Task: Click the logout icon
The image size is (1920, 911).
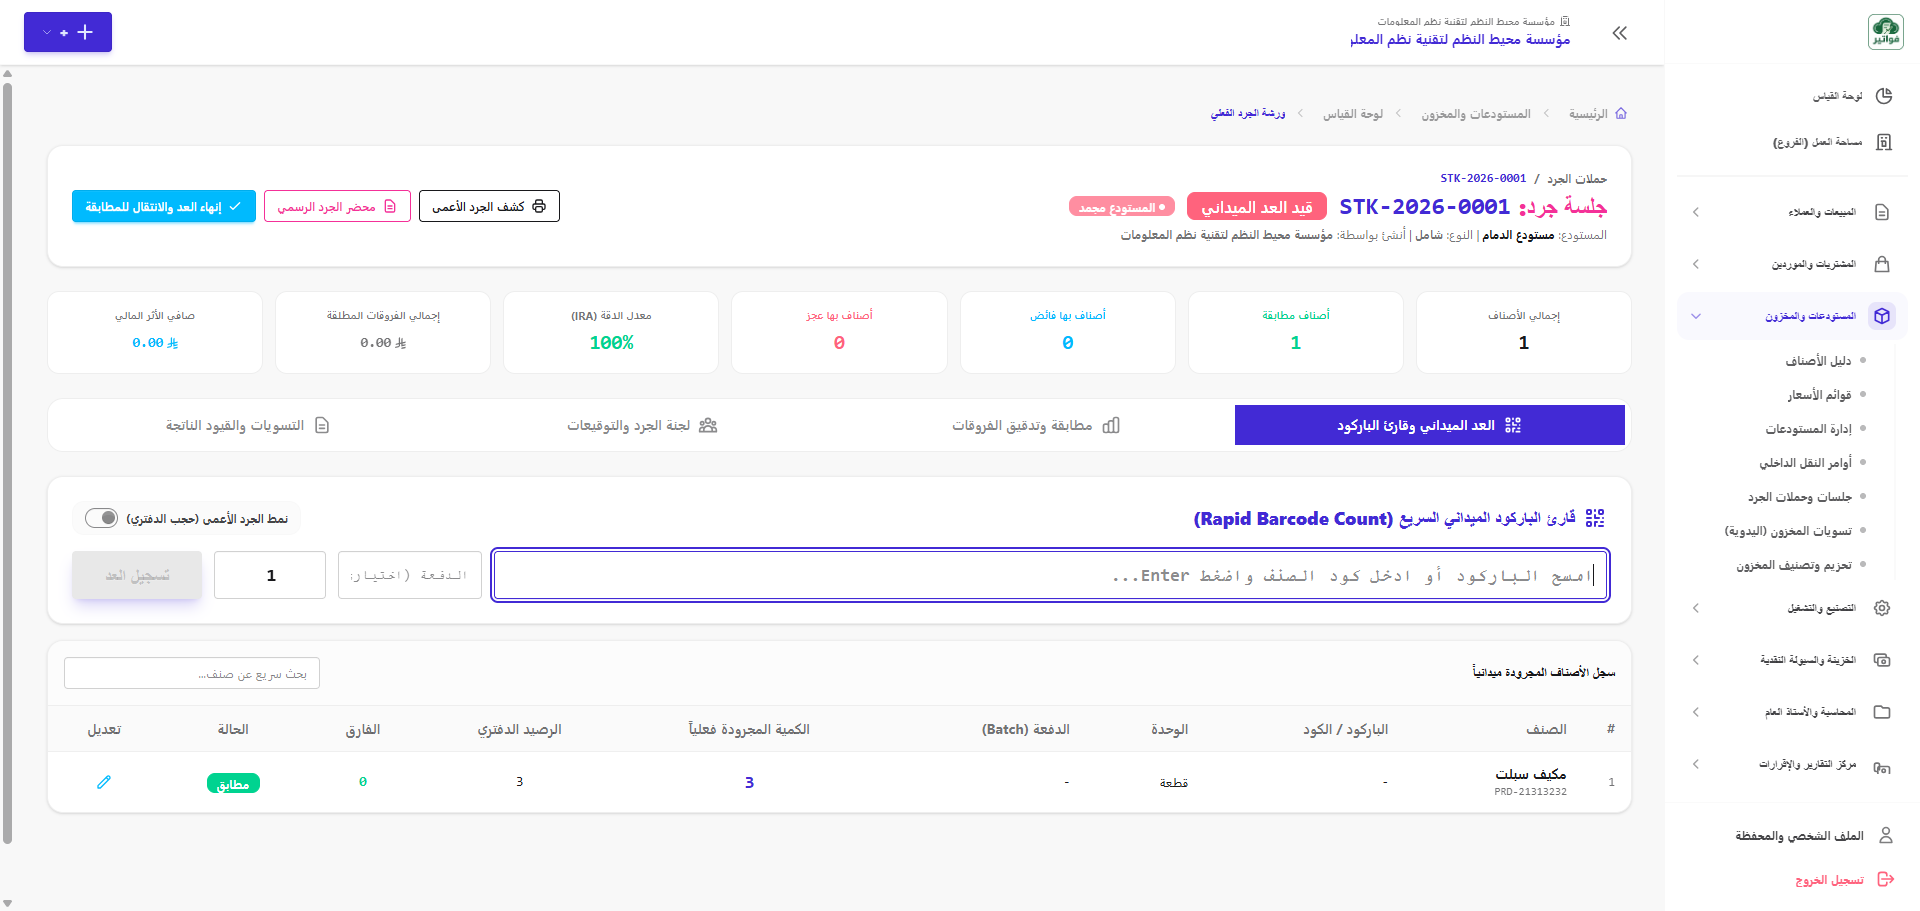Action: click(1886, 880)
